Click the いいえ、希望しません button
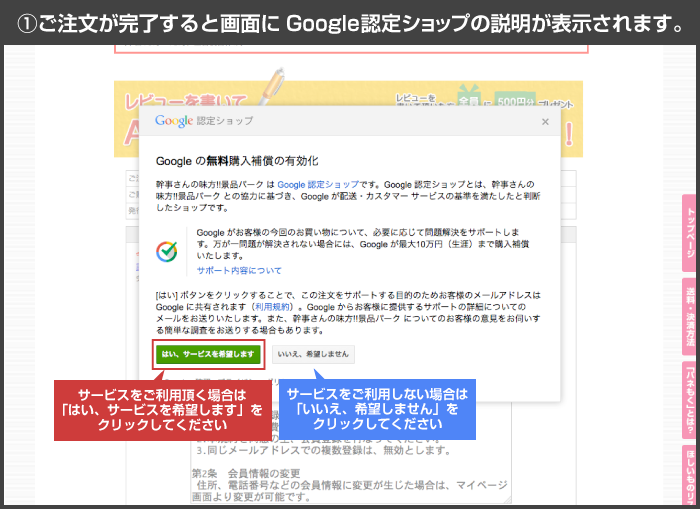This screenshot has height=509, width=700. coord(313,354)
